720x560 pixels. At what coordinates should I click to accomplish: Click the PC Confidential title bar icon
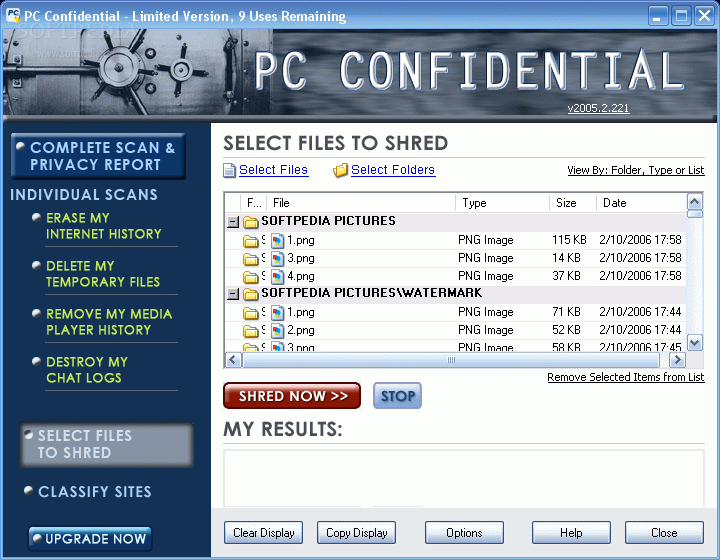click(13, 16)
